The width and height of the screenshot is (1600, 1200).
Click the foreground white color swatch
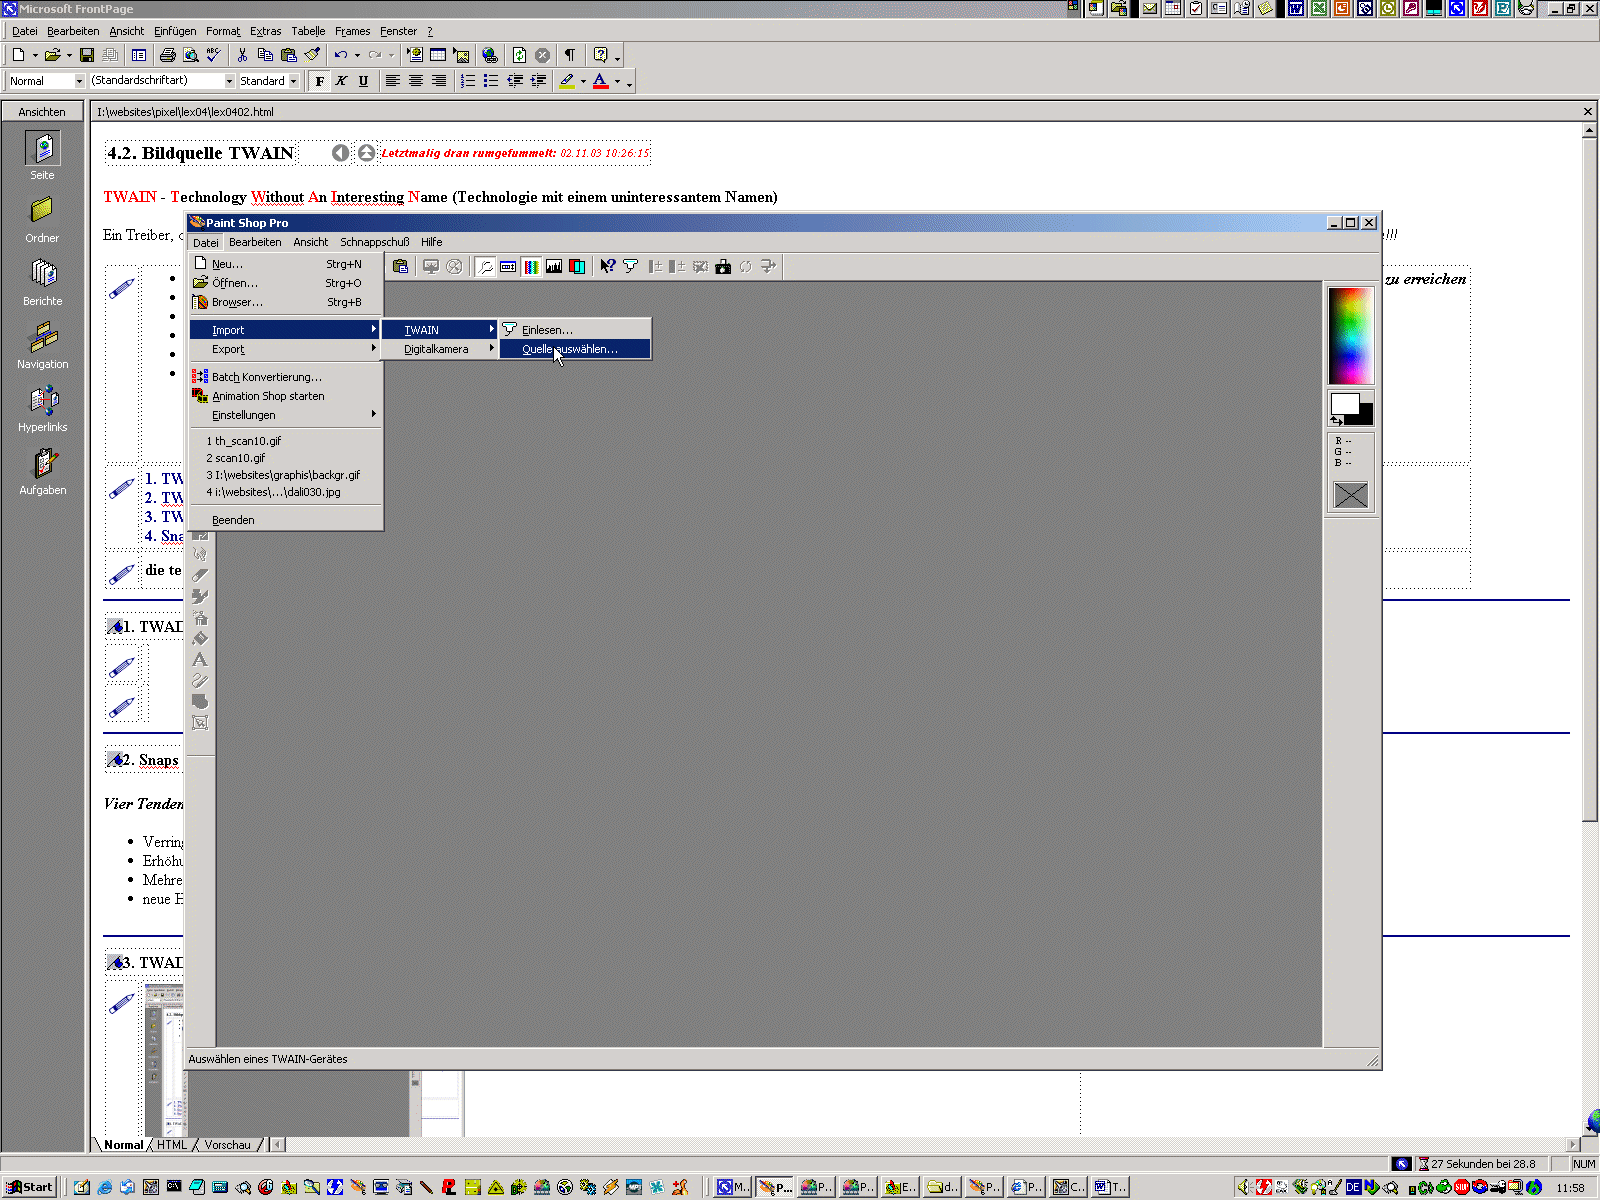(1345, 403)
